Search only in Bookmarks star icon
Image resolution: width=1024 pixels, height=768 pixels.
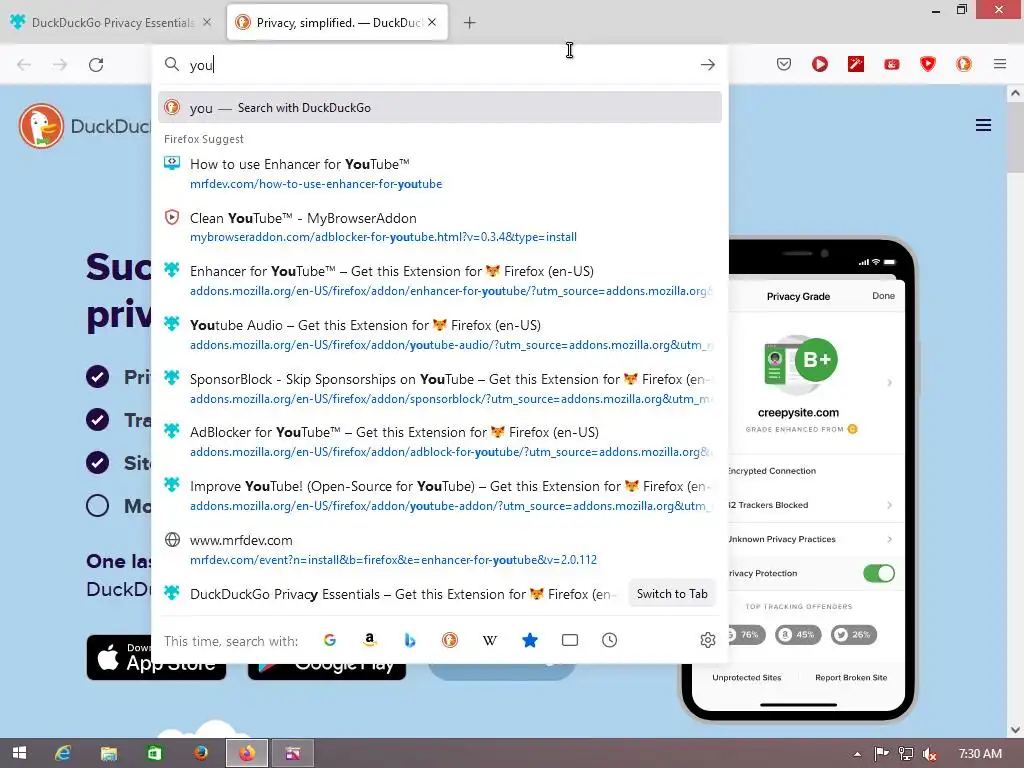click(530, 640)
